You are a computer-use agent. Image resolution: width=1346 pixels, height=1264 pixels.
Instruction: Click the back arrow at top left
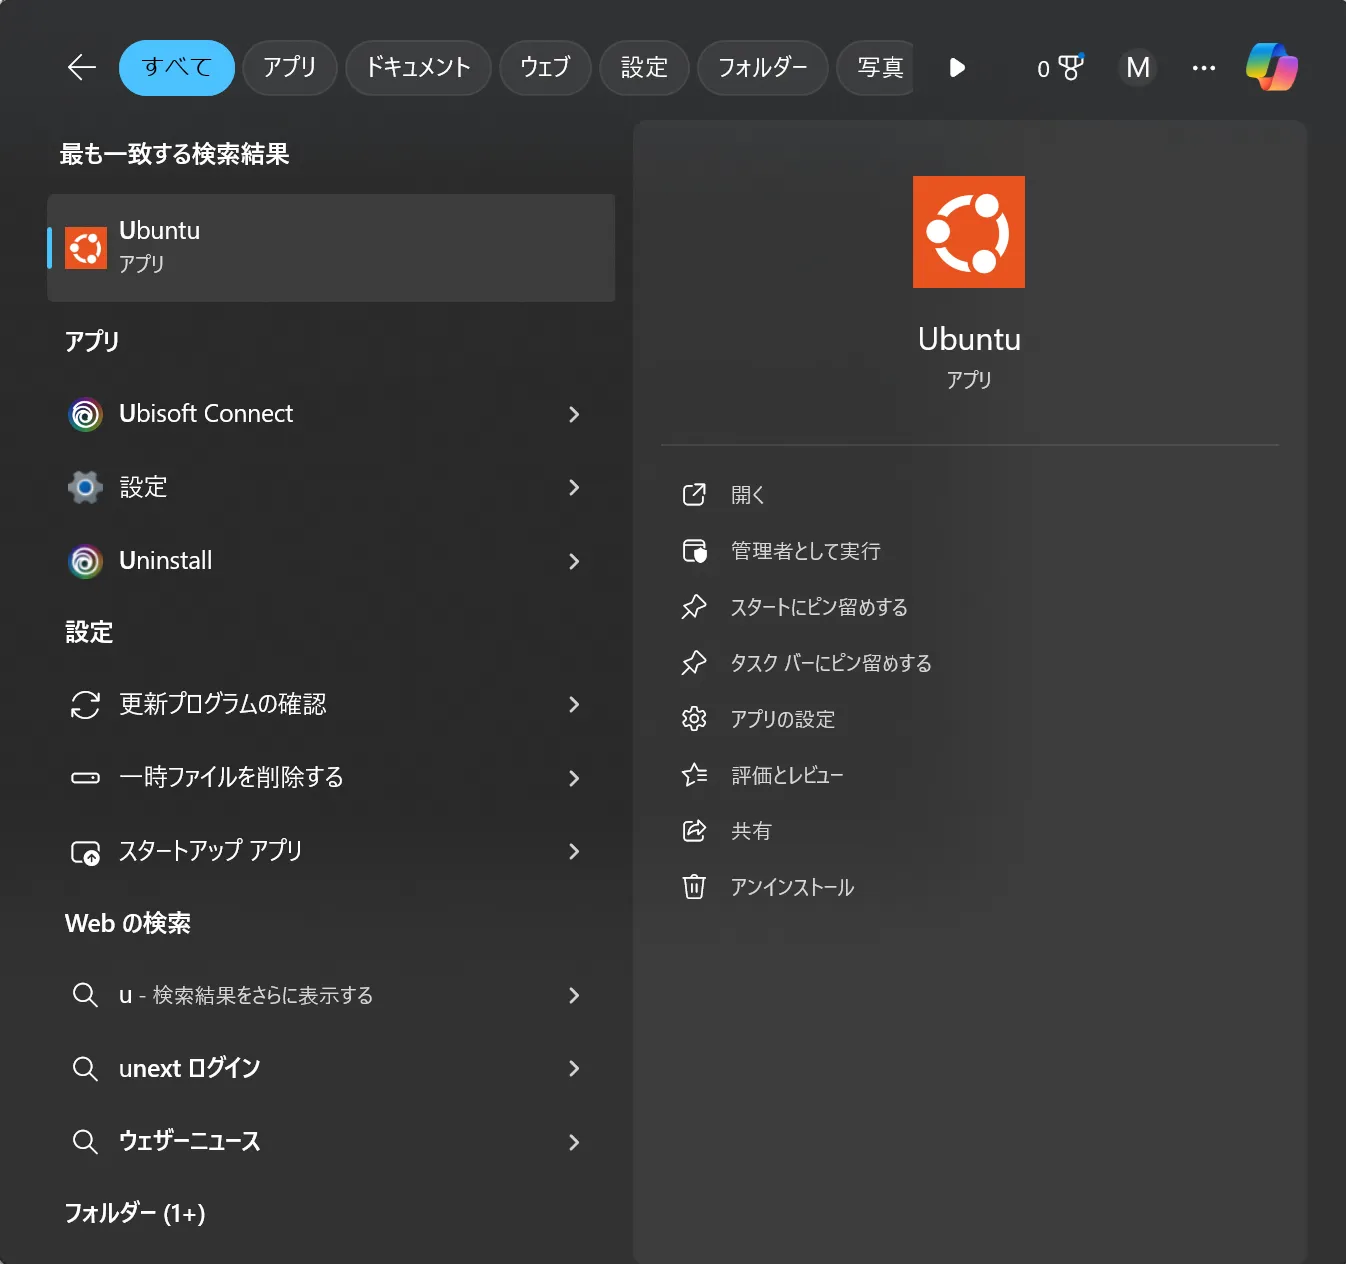(80, 68)
